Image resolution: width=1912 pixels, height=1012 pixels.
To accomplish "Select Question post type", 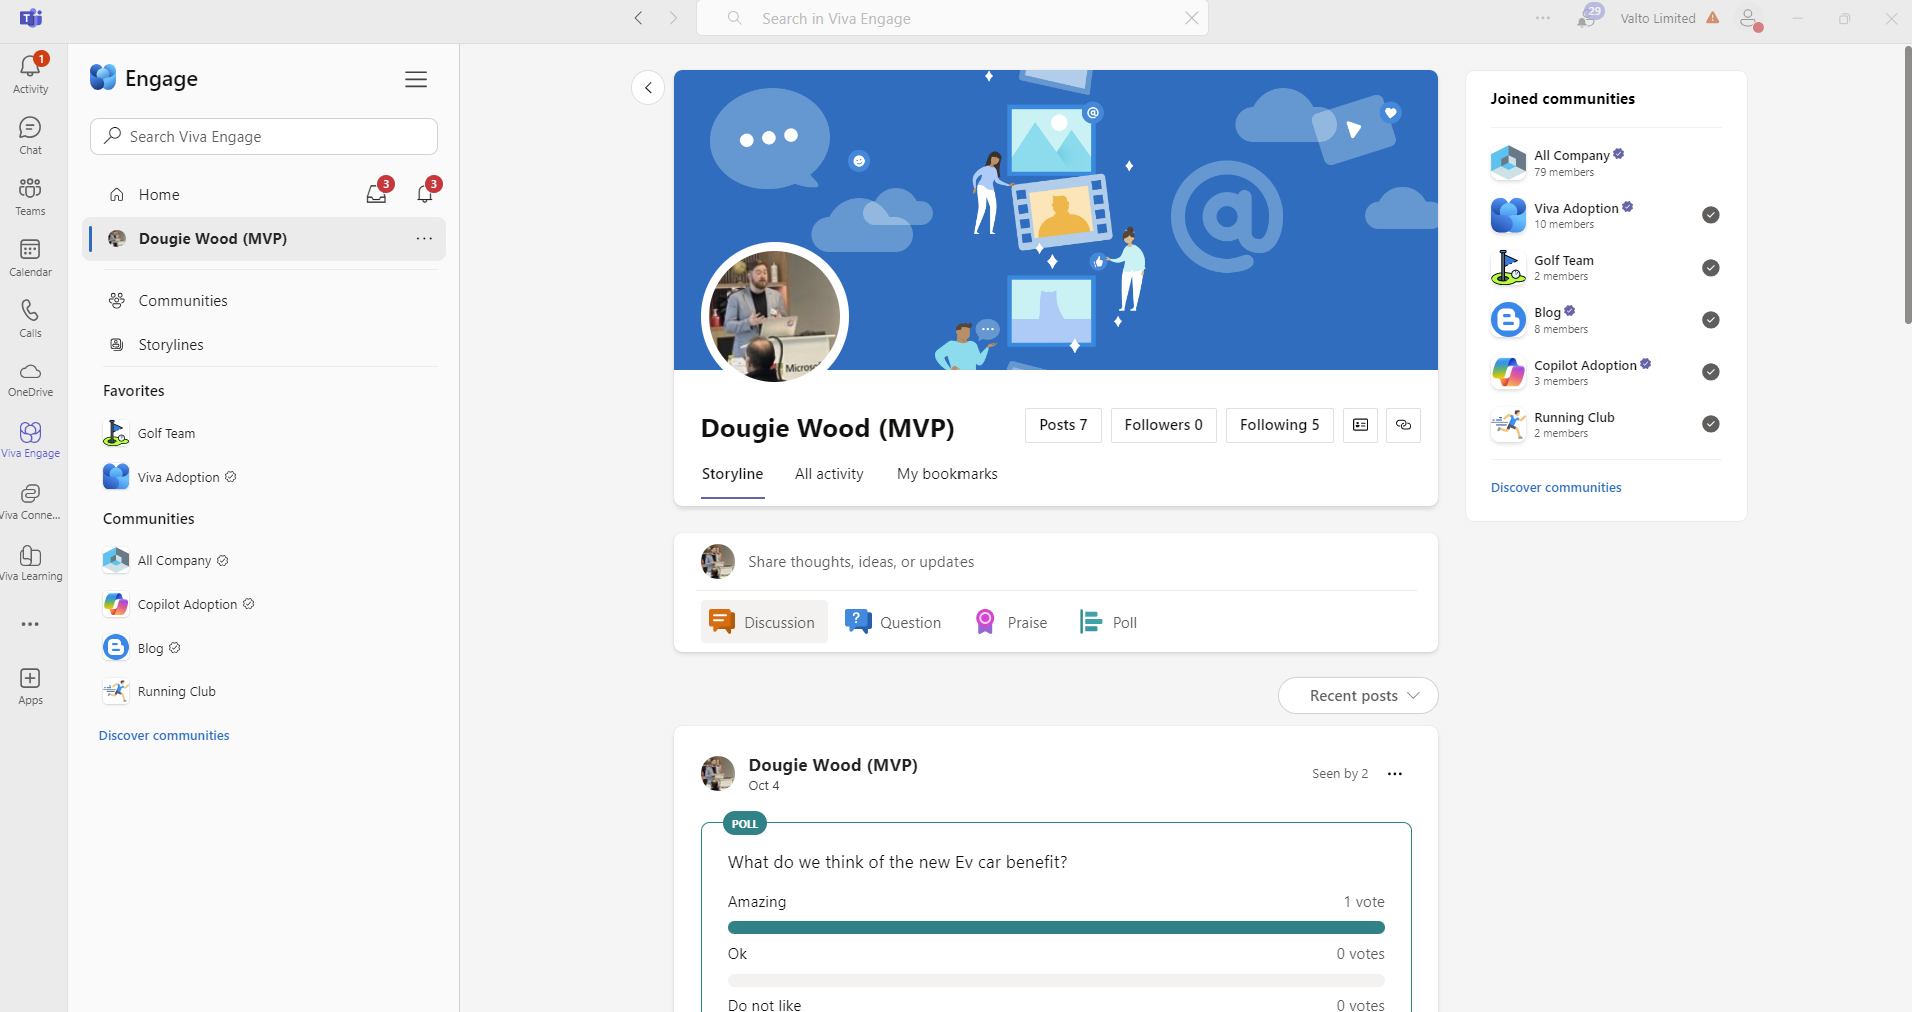I will coord(893,622).
